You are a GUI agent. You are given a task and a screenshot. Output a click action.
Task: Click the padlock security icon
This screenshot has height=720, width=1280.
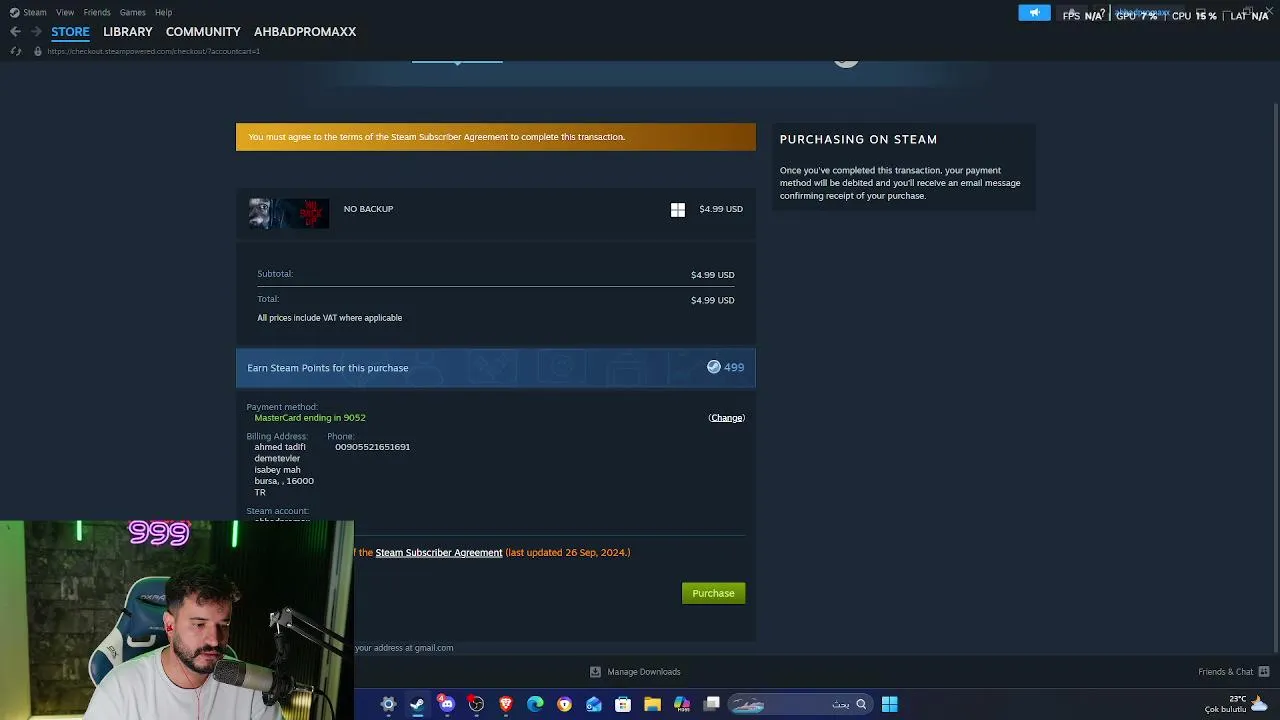(x=38, y=51)
